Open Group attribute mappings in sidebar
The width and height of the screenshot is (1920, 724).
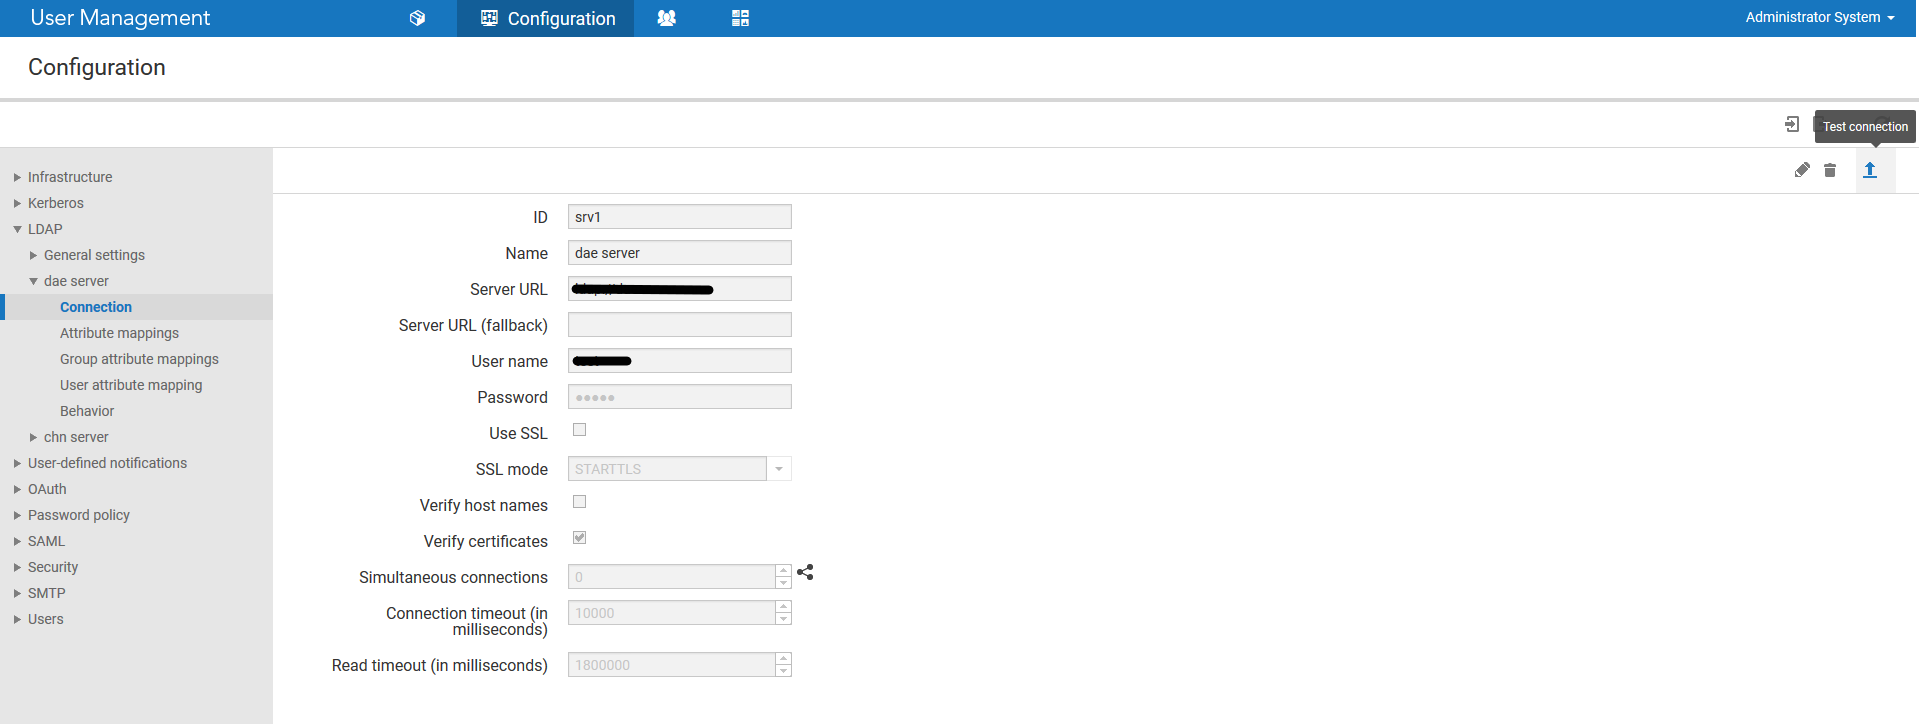pos(139,359)
